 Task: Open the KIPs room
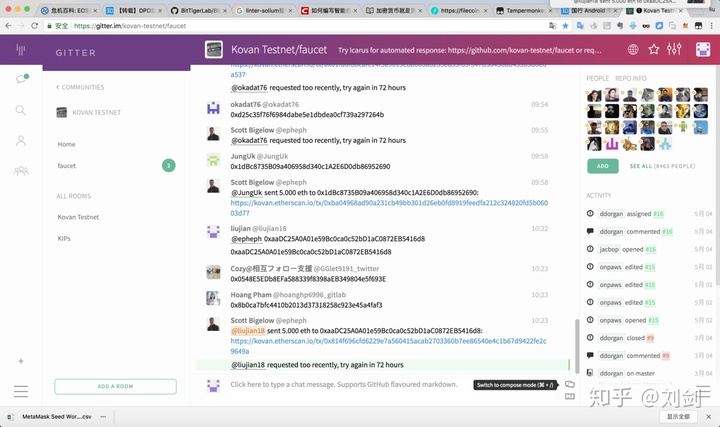[x=64, y=239]
